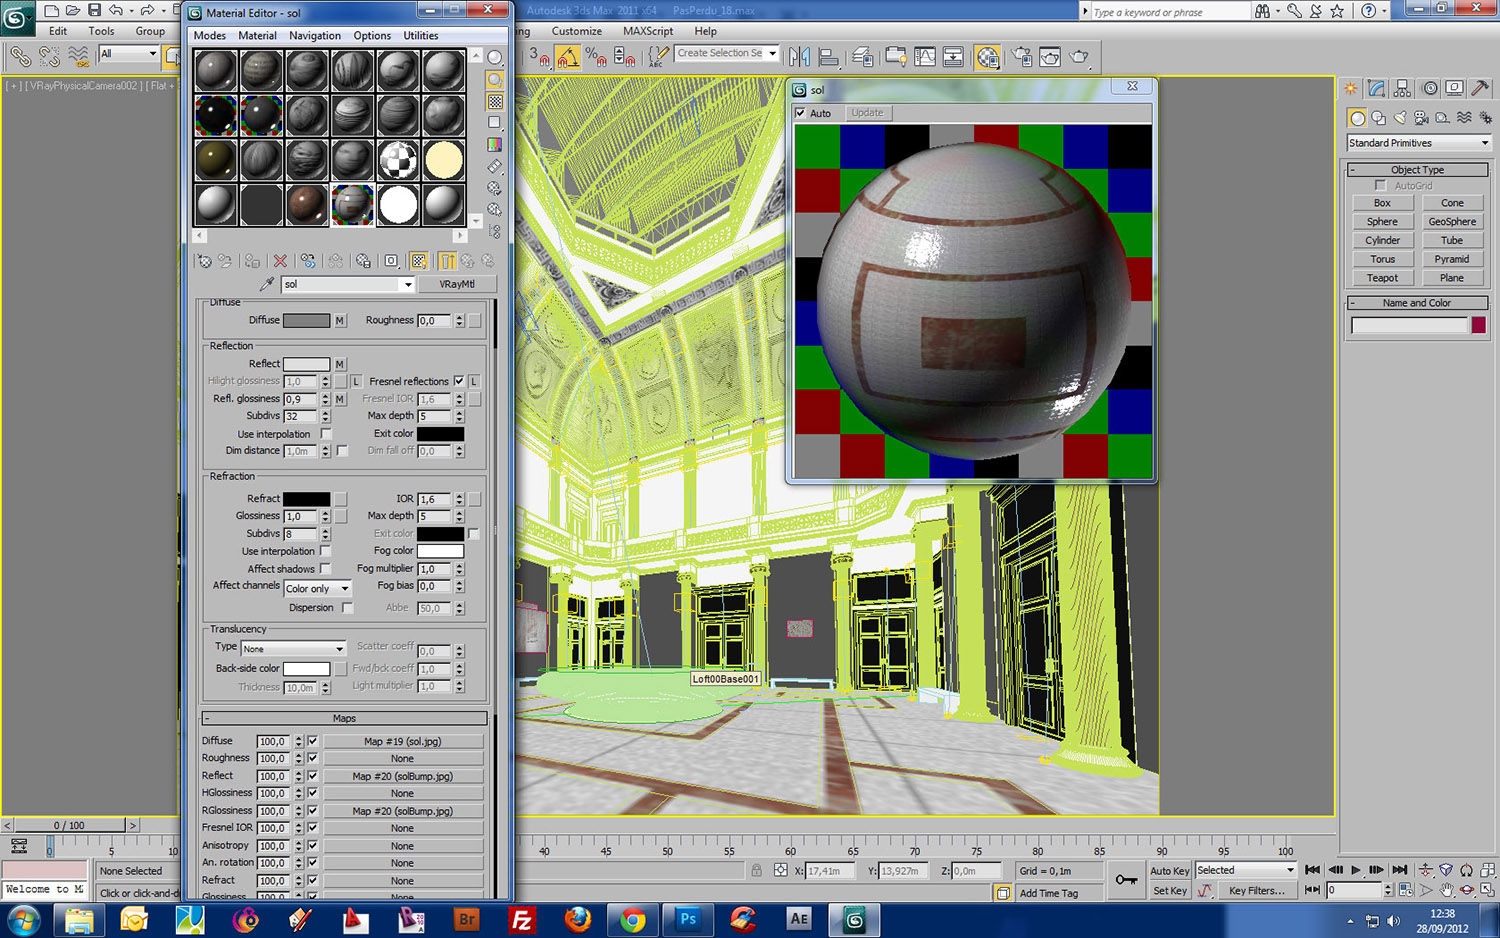Enable the AutoGrid checkbox
This screenshot has width=1500, height=938.
[1381, 186]
